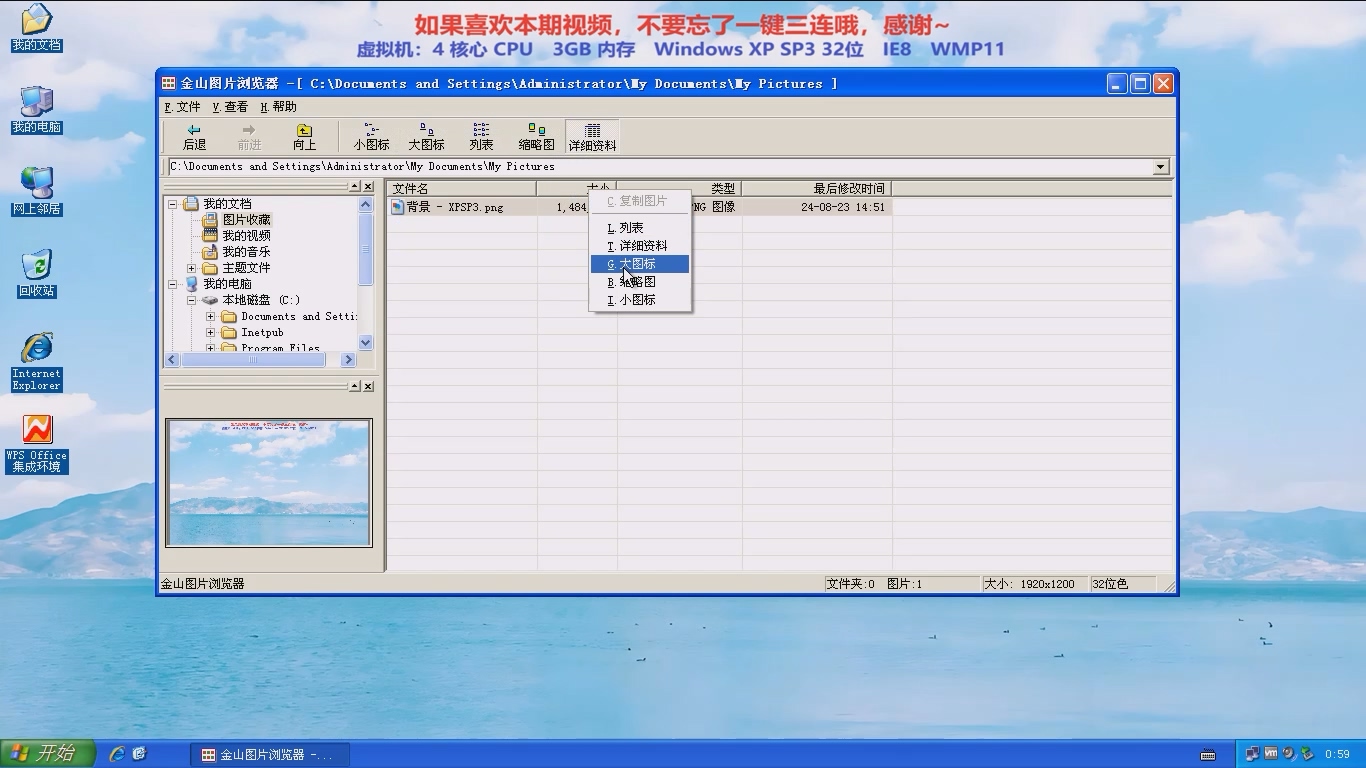Select 主题文件 folder in the tree

(x=246, y=268)
